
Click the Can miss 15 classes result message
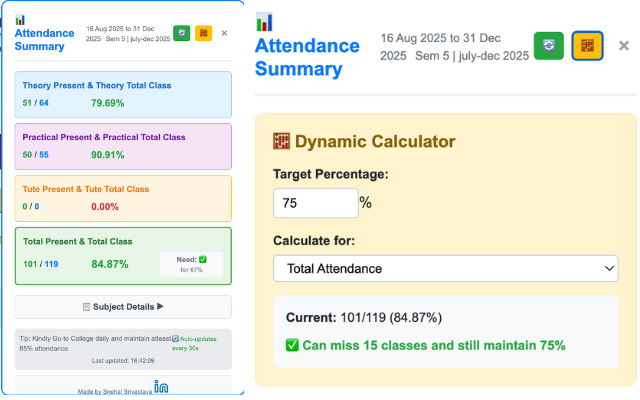[x=434, y=346]
